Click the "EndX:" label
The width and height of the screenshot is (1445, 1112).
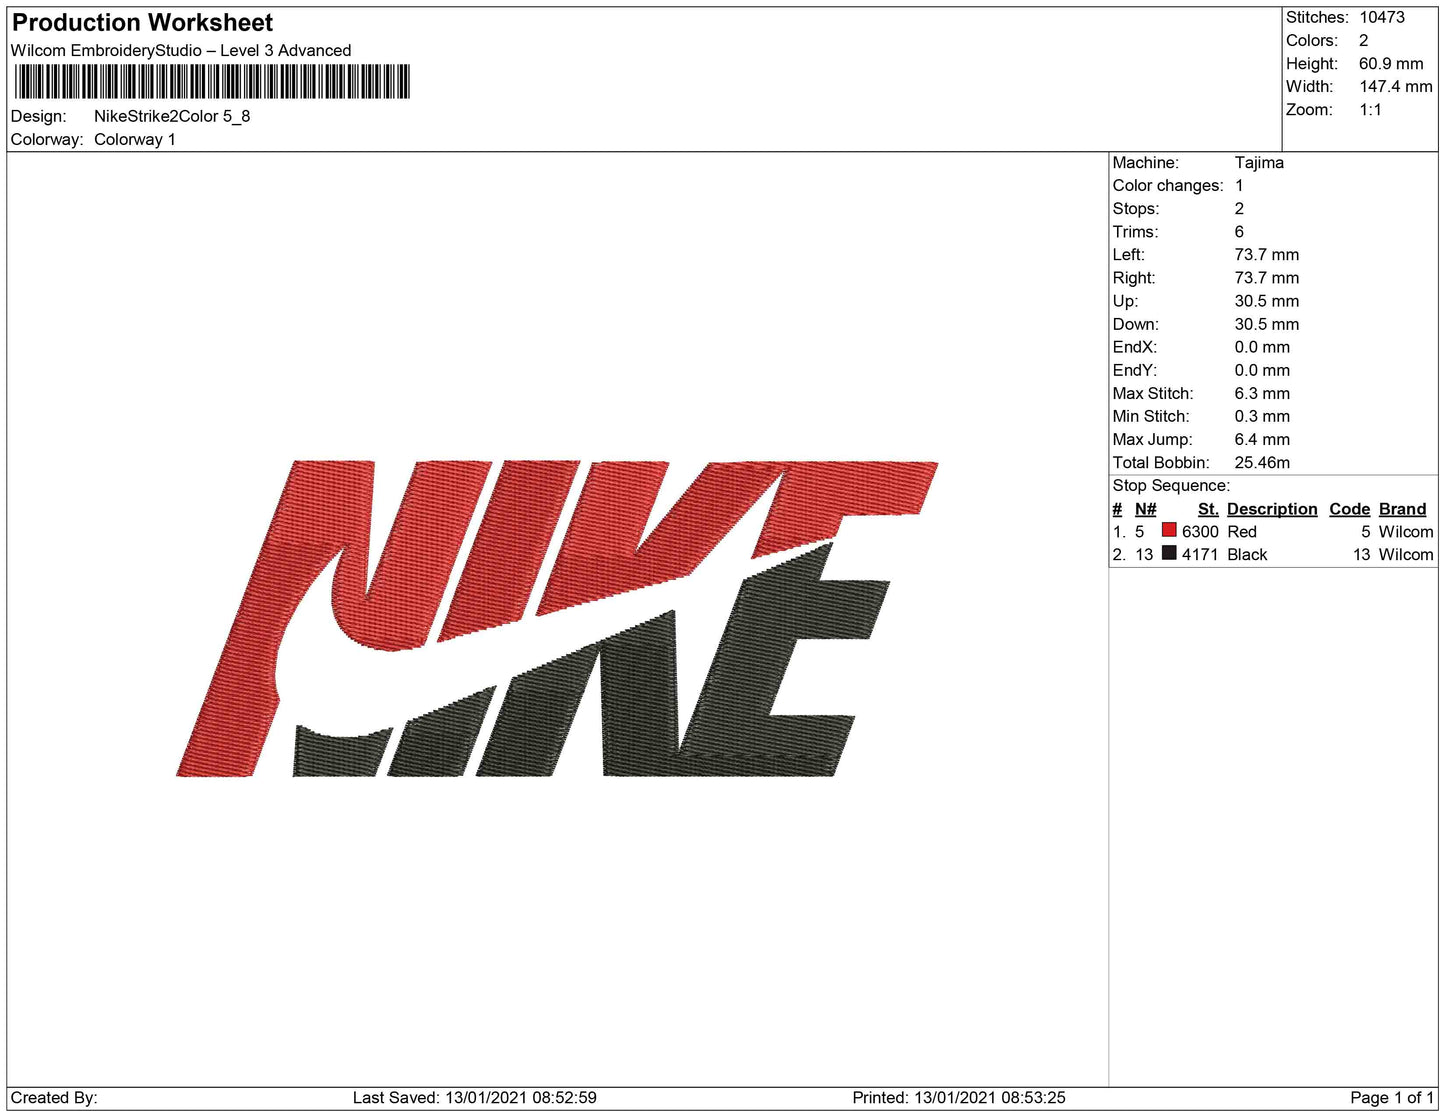pyautogui.click(x=1135, y=347)
